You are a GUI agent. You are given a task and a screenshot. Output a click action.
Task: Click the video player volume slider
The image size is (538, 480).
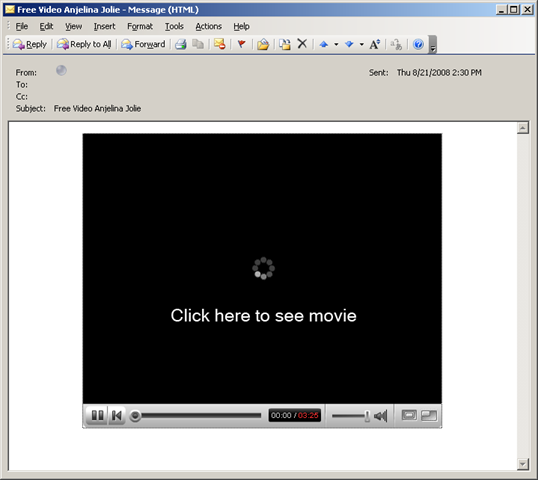[351, 416]
